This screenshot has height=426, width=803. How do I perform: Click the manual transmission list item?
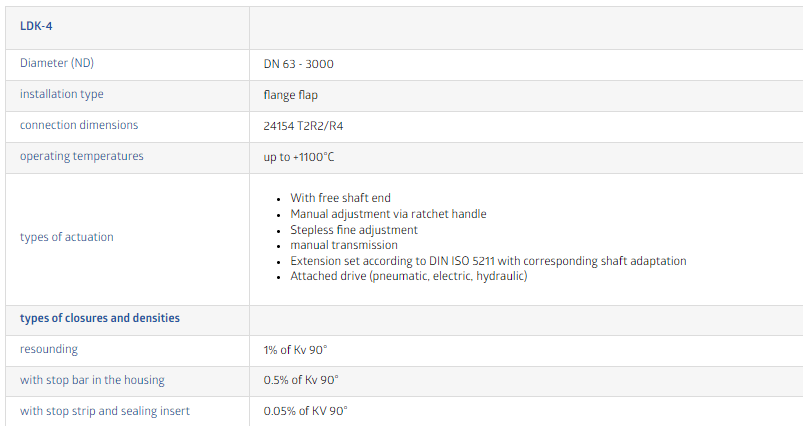pyautogui.click(x=344, y=245)
